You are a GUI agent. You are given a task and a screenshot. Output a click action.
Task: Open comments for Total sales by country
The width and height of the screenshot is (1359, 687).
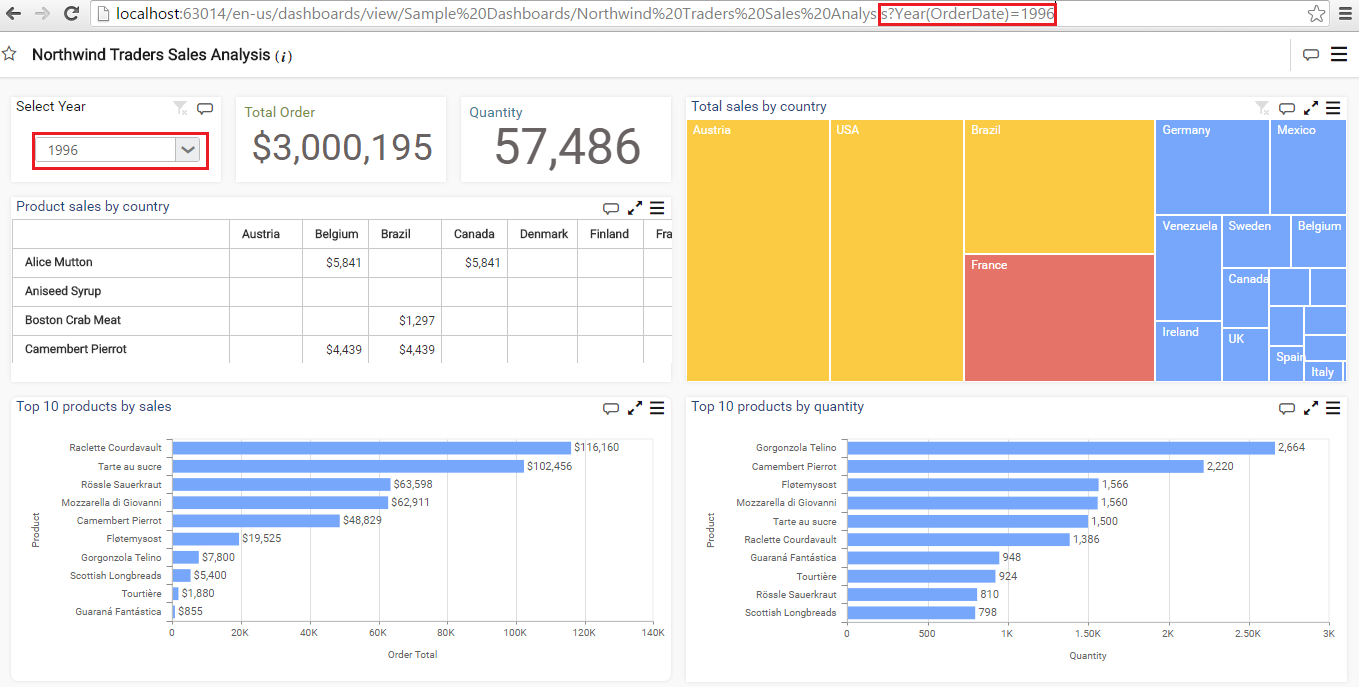coord(1287,108)
